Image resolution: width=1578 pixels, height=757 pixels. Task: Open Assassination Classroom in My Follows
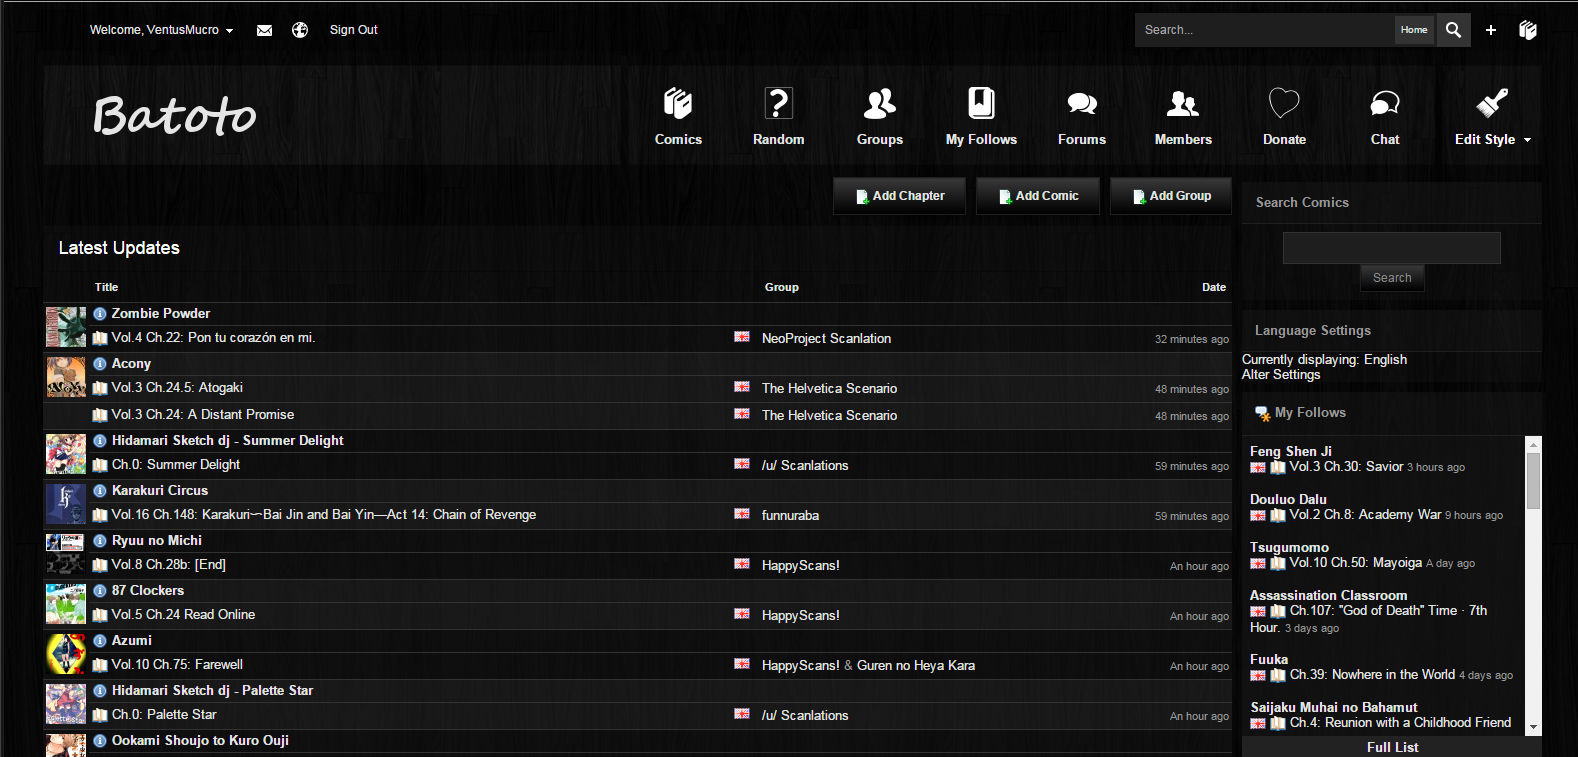[1328, 596]
